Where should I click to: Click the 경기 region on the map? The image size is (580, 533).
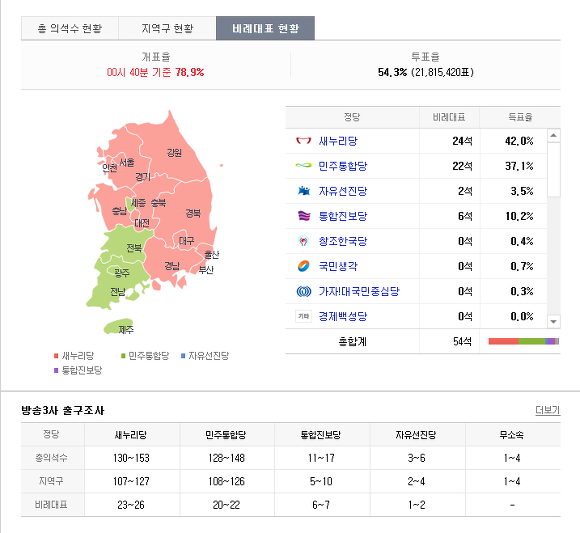coord(143,177)
